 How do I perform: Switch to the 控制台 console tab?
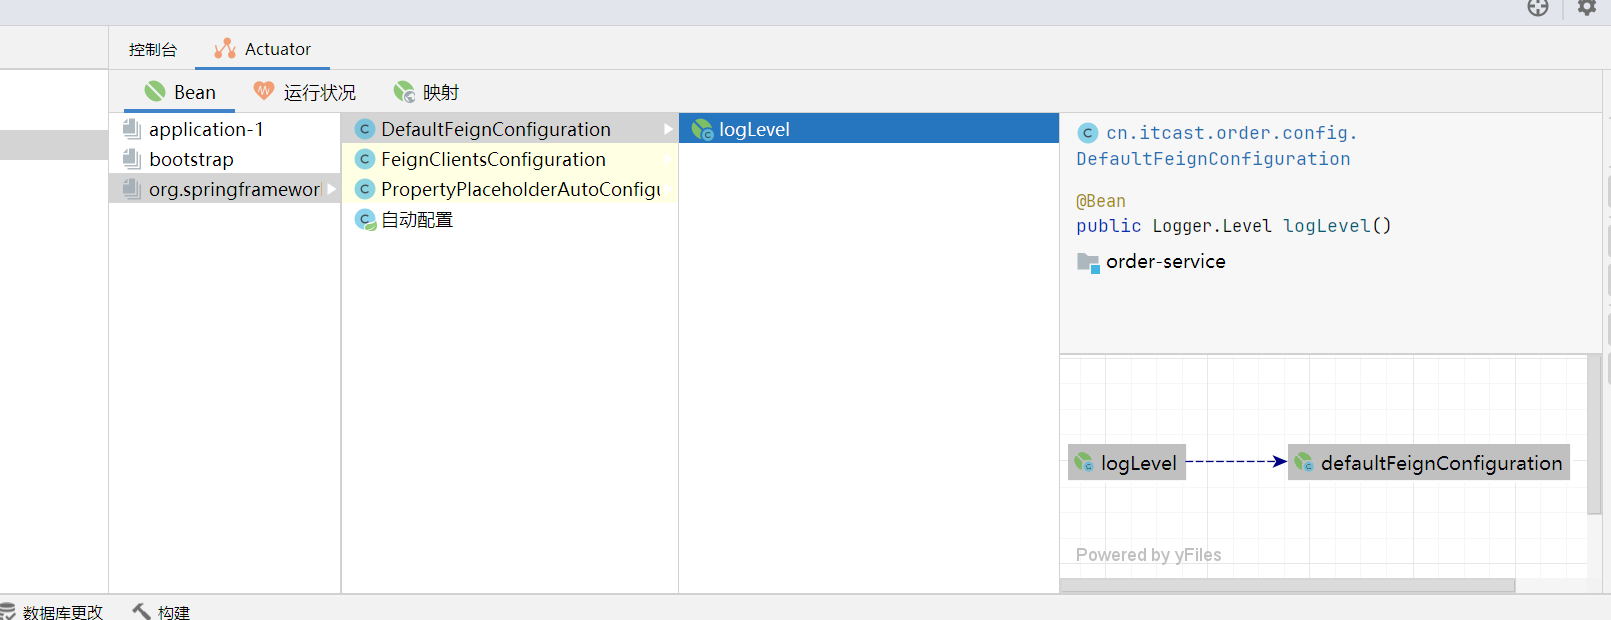click(153, 49)
